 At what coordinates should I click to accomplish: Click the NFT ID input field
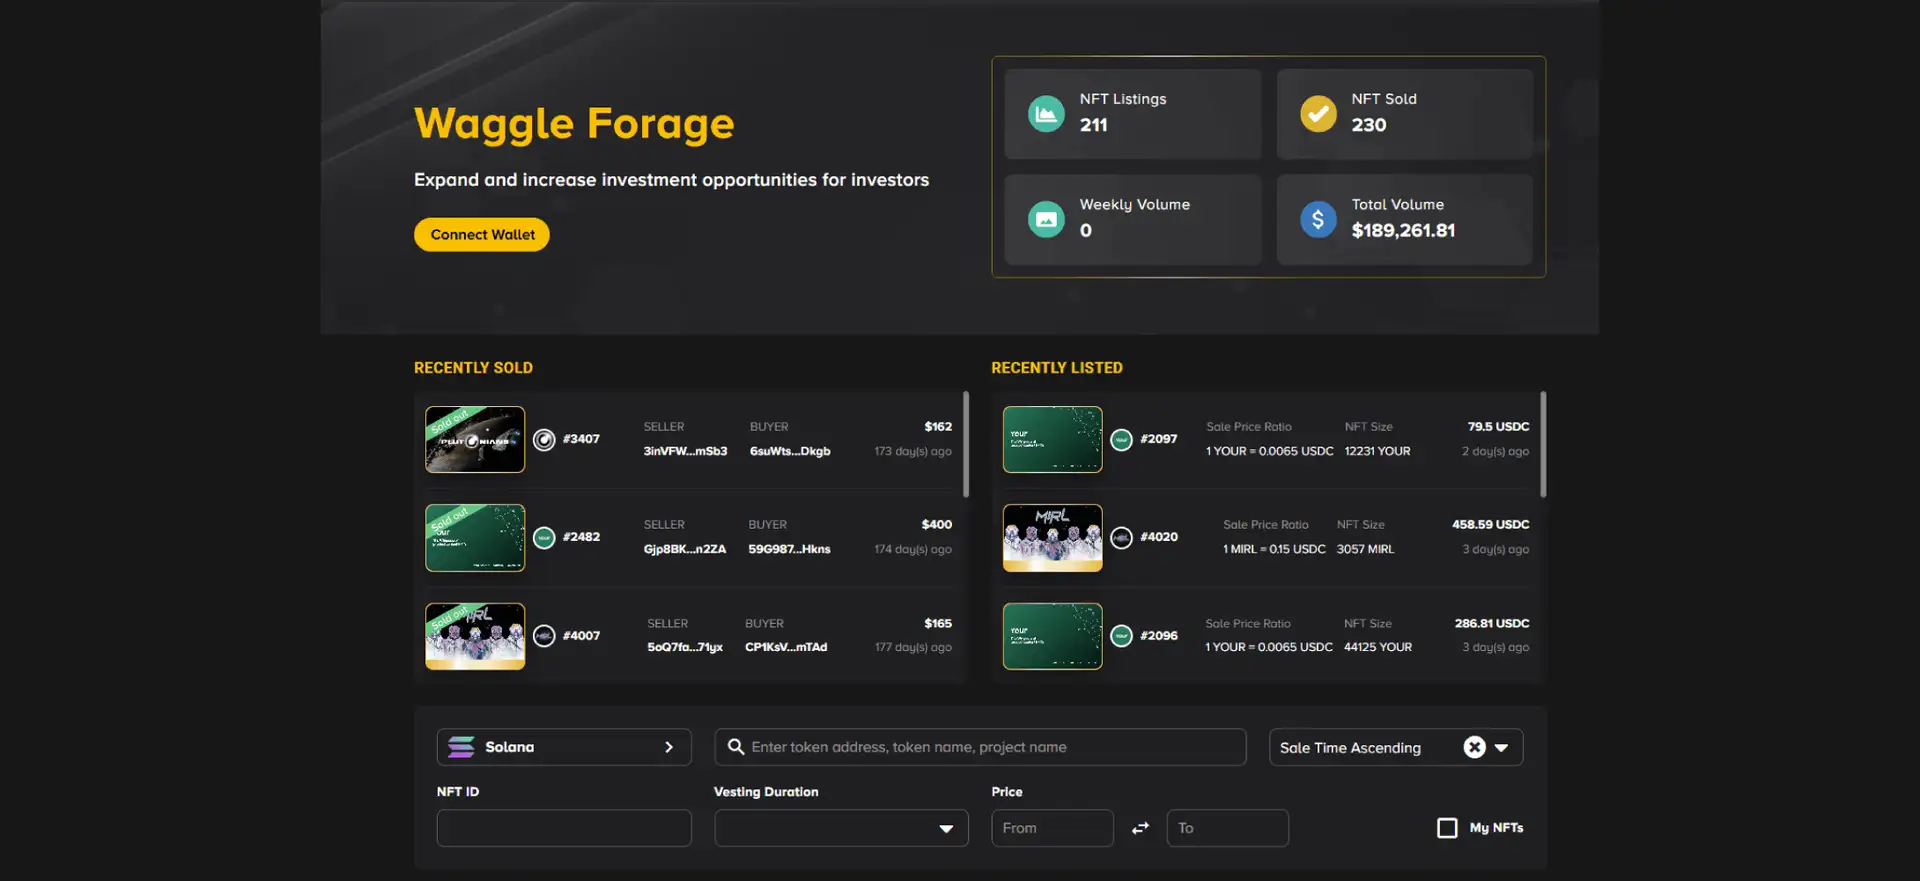564,828
